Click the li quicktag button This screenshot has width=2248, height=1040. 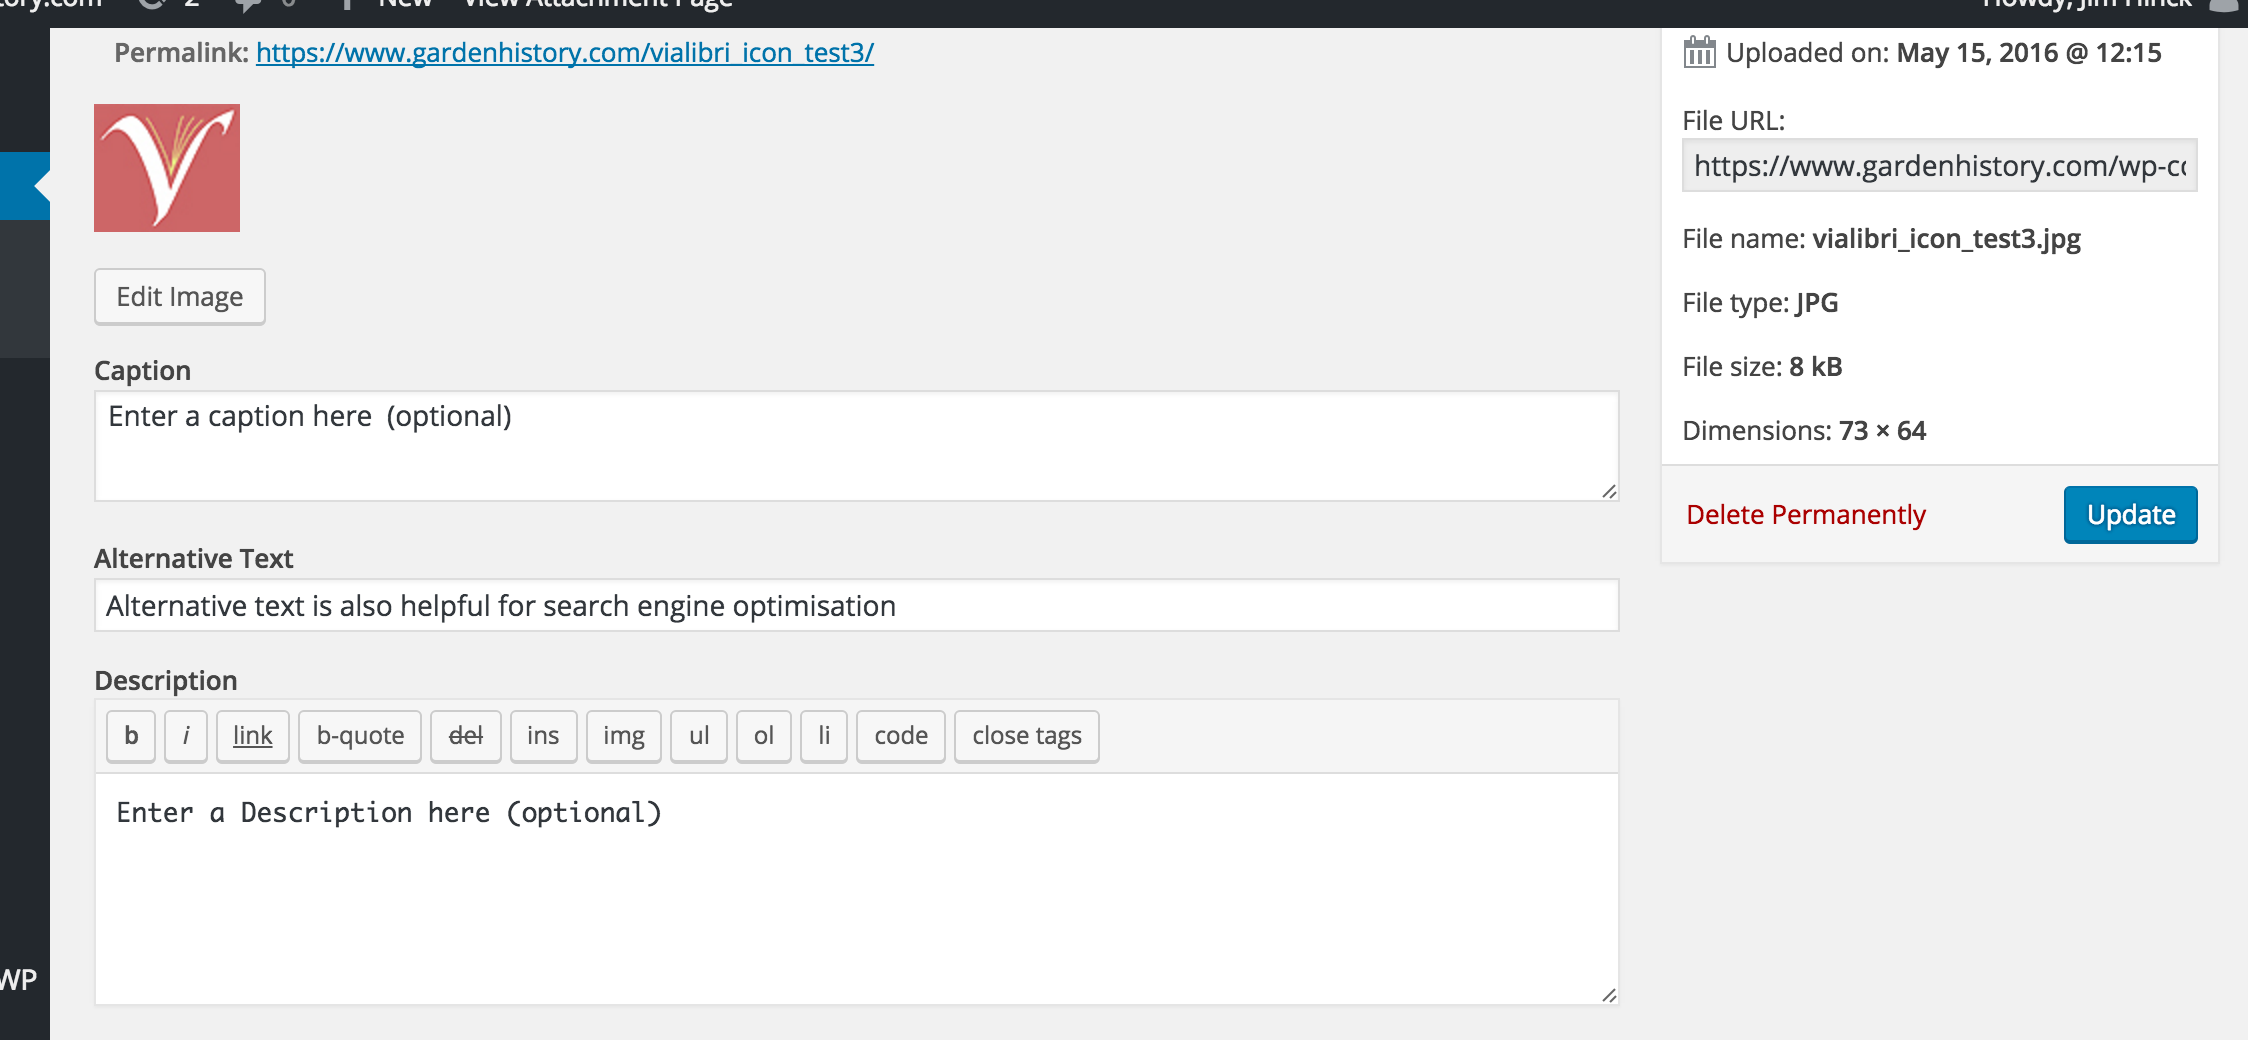824,736
